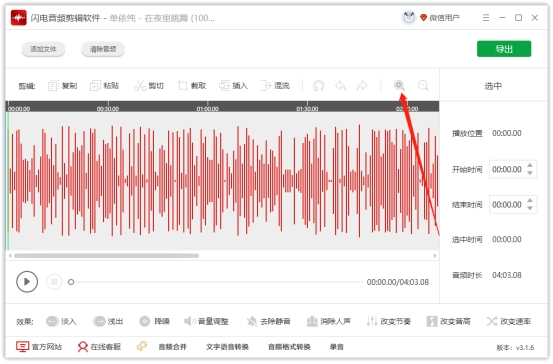The width and height of the screenshot is (553, 364).
Task: Zoom in on the waveform with the magnifier plus
Action: coord(399,85)
